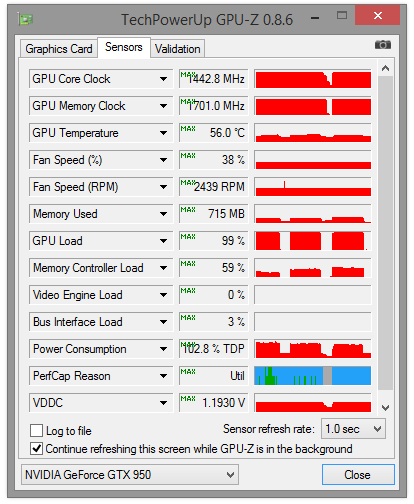Expand PerfCap Reason dropdown
Image resolution: width=414 pixels, height=504 pixels.
pos(163,376)
